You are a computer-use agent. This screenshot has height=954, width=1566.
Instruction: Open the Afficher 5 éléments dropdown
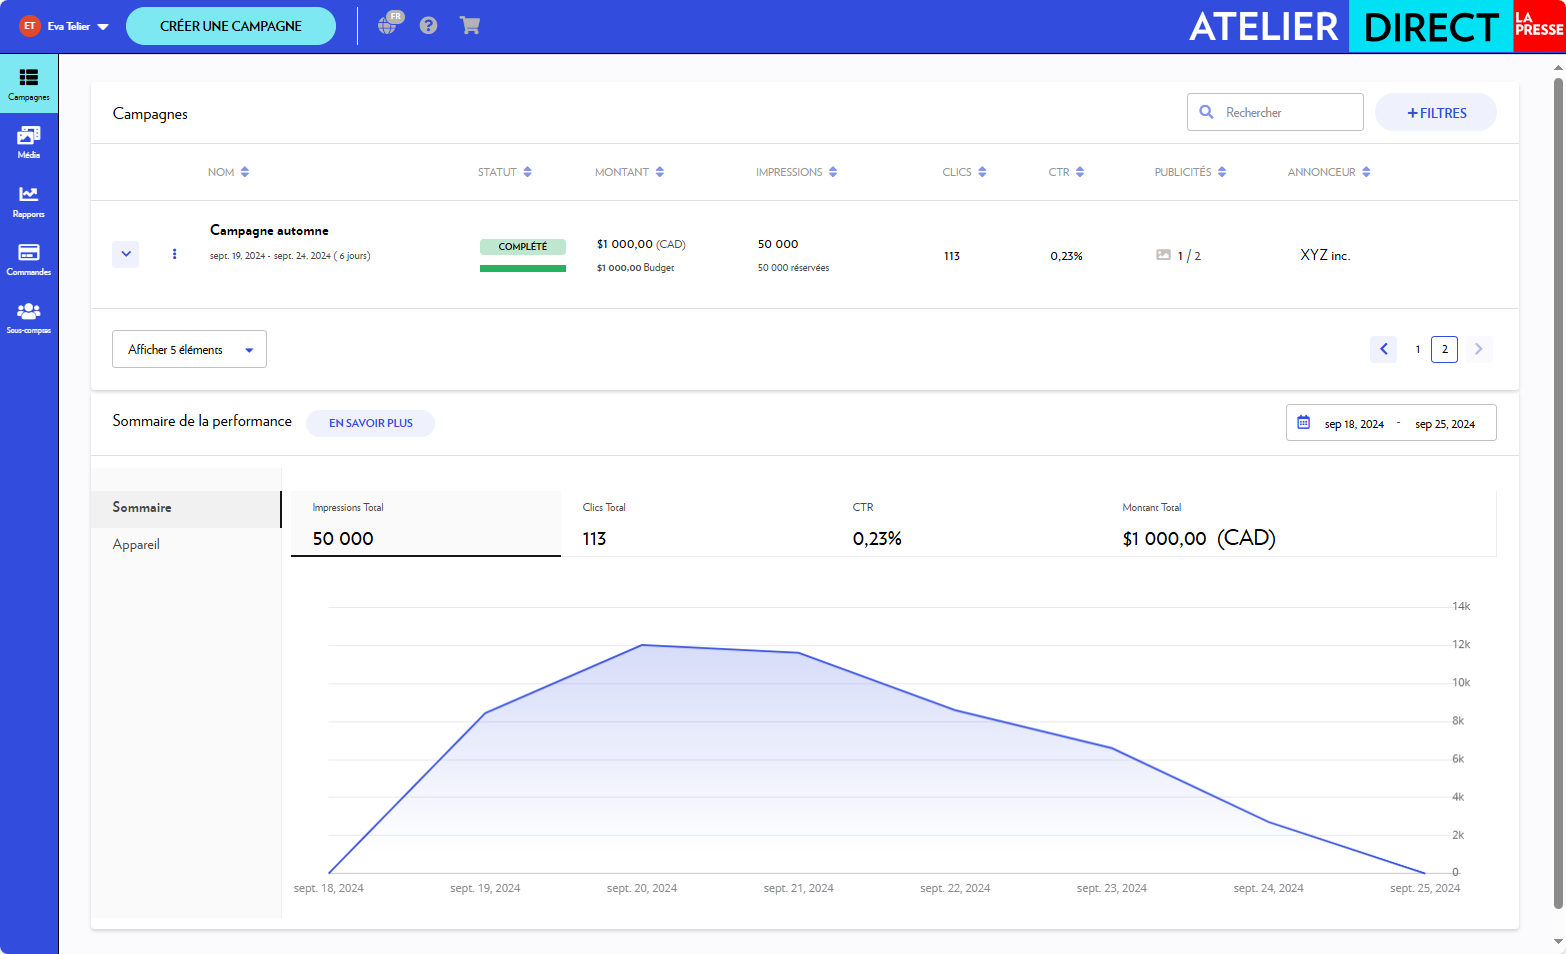pyautogui.click(x=189, y=349)
